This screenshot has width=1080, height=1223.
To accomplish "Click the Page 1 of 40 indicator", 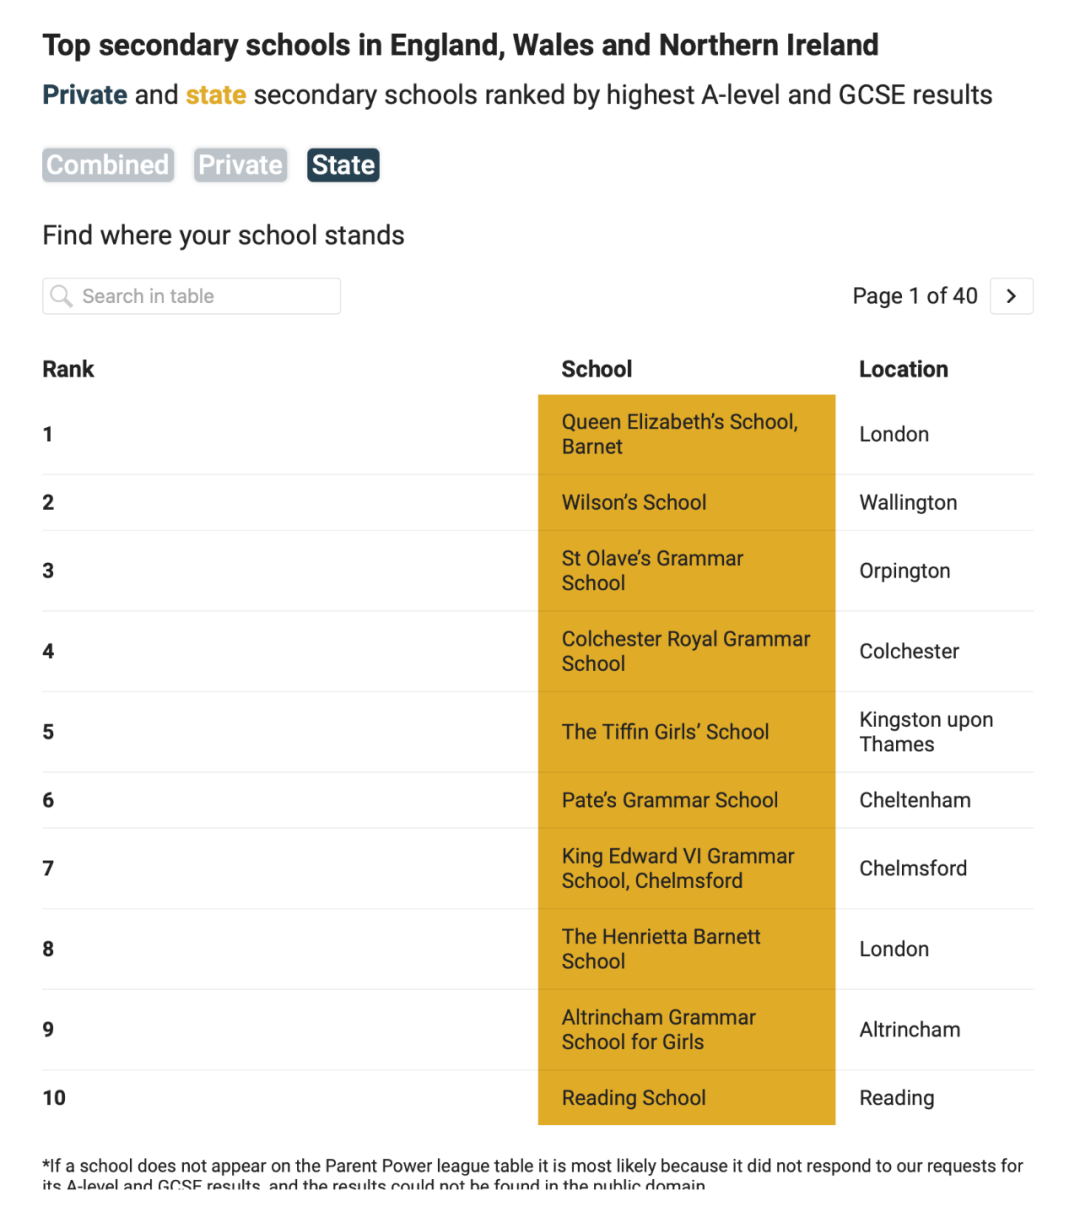I will [914, 296].
